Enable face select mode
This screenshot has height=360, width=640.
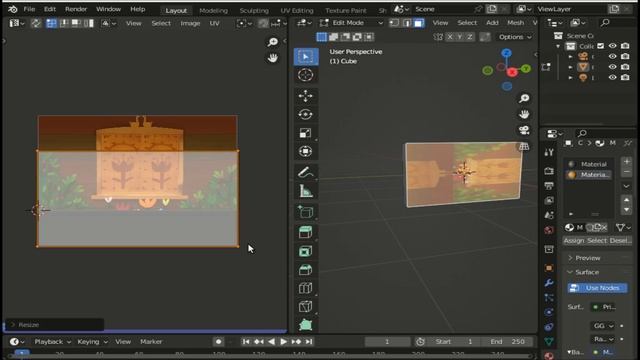419,23
